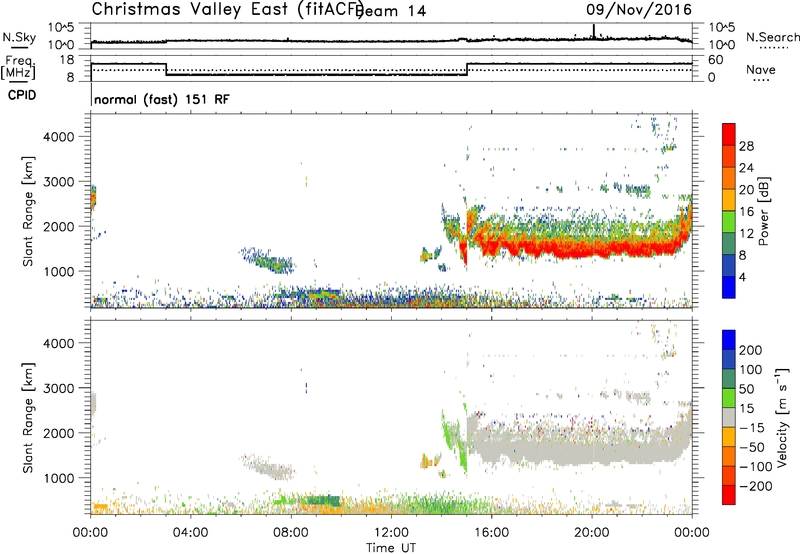
Task: Click the 'Freq. [MHz]' axis label
Action: pyautogui.click(x=18, y=67)
